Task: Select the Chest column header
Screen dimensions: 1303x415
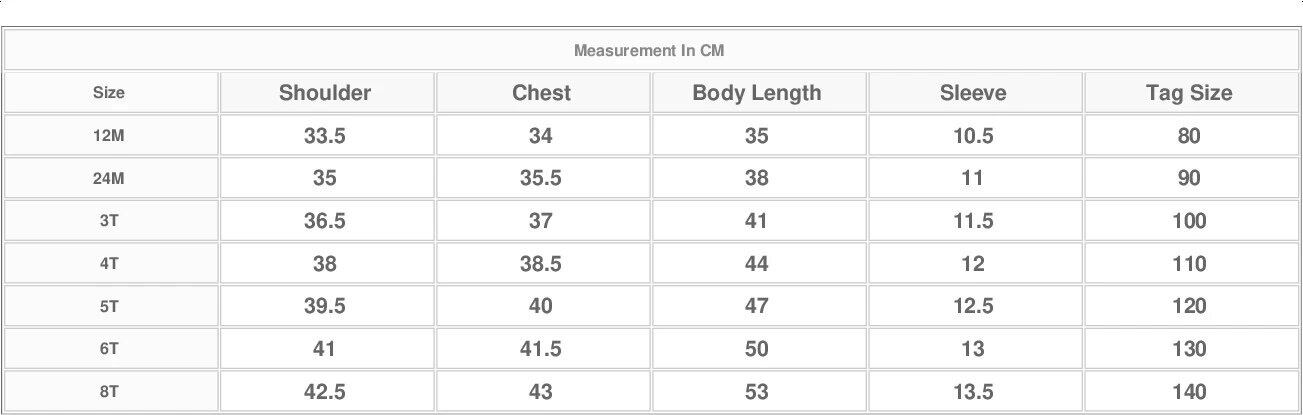Action: [x=541, y=93]
